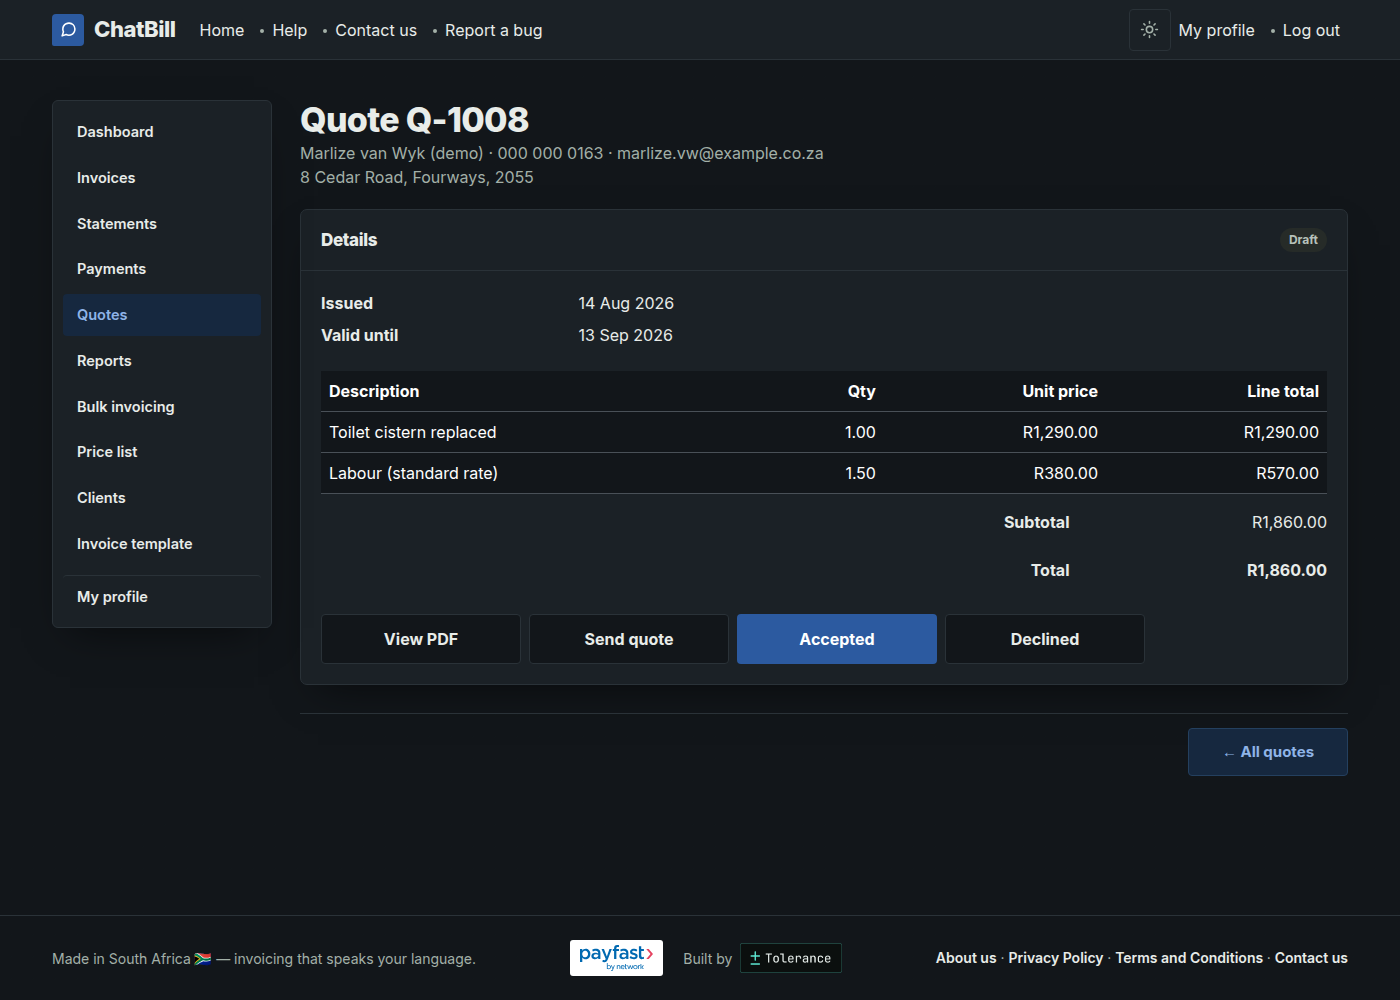Return via the All quotes button

tap(1268, 752)
